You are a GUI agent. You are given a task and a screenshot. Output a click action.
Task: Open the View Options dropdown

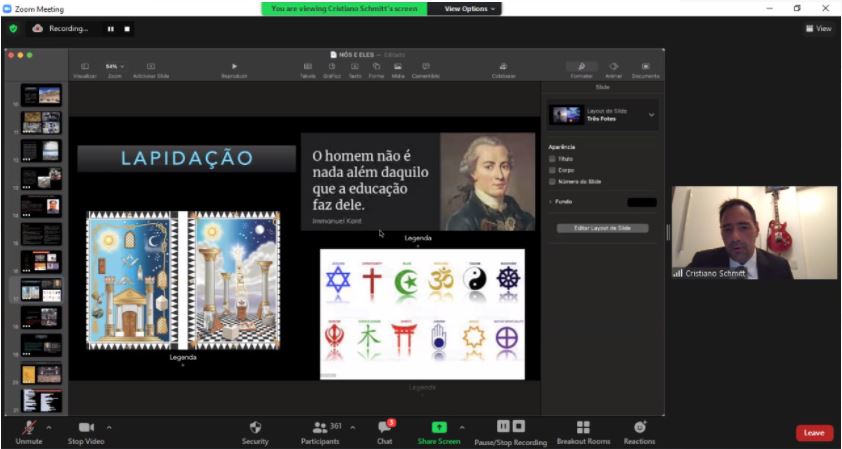point(463,8)
